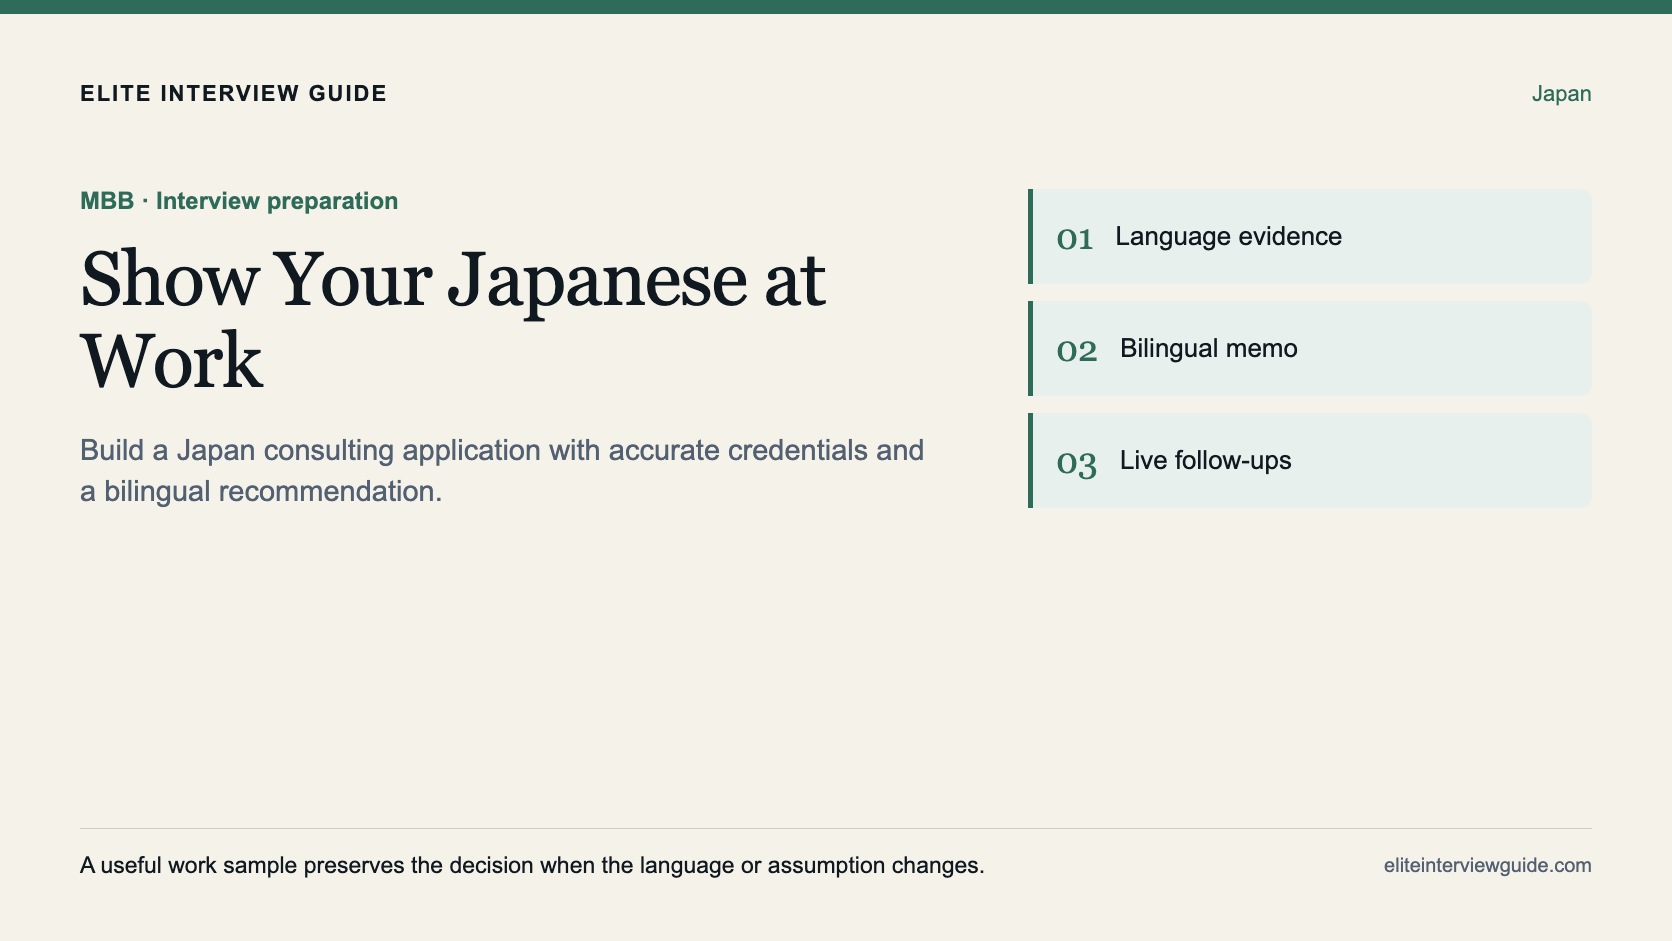Click the MBB · Interview preparation subtitle
The height and width of the screenshot is (941, 1672).
(239, 201)
